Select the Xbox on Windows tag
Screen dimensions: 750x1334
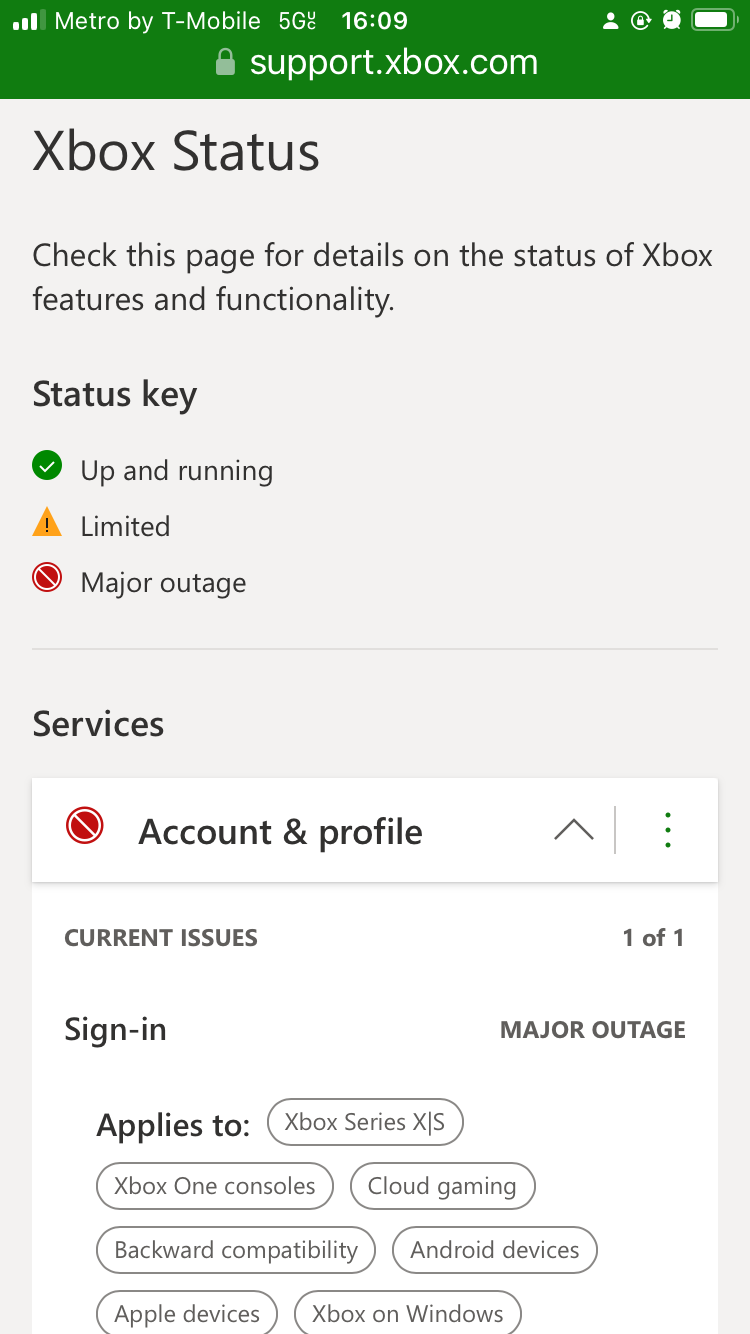pos(408,1313)
